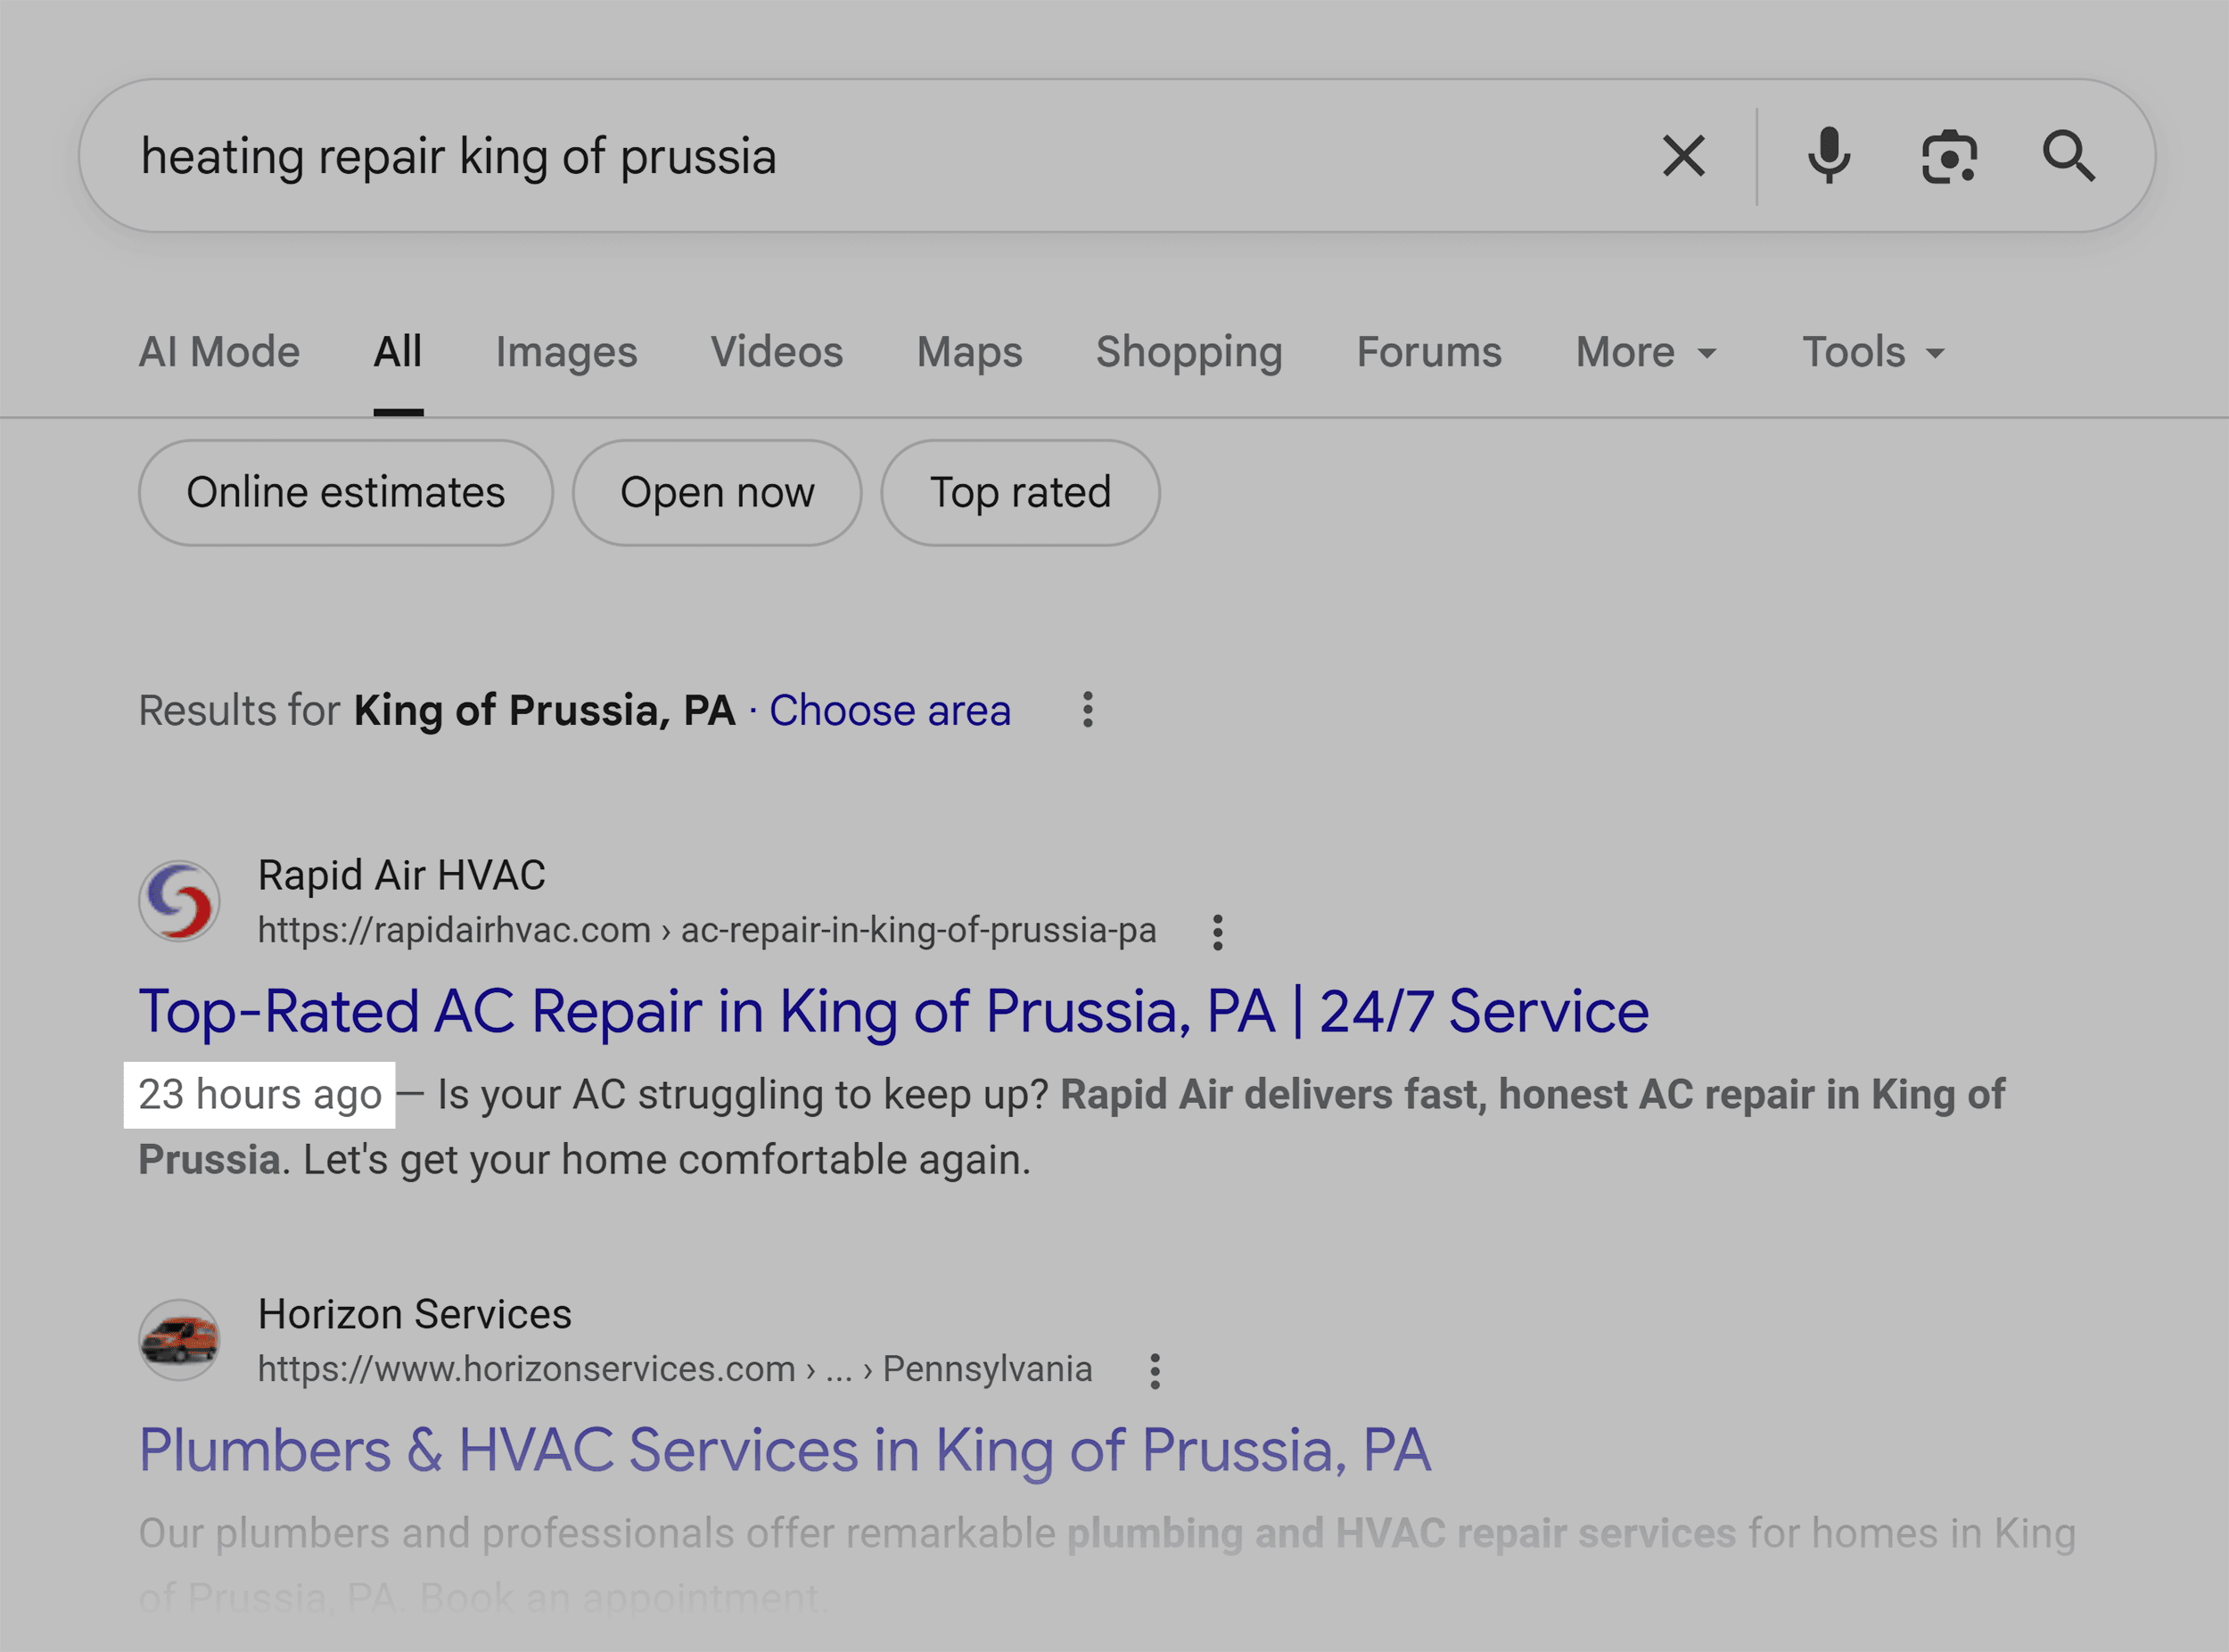
Task: Submit the search via the magnifier icon
Action: pos(2069,156)
